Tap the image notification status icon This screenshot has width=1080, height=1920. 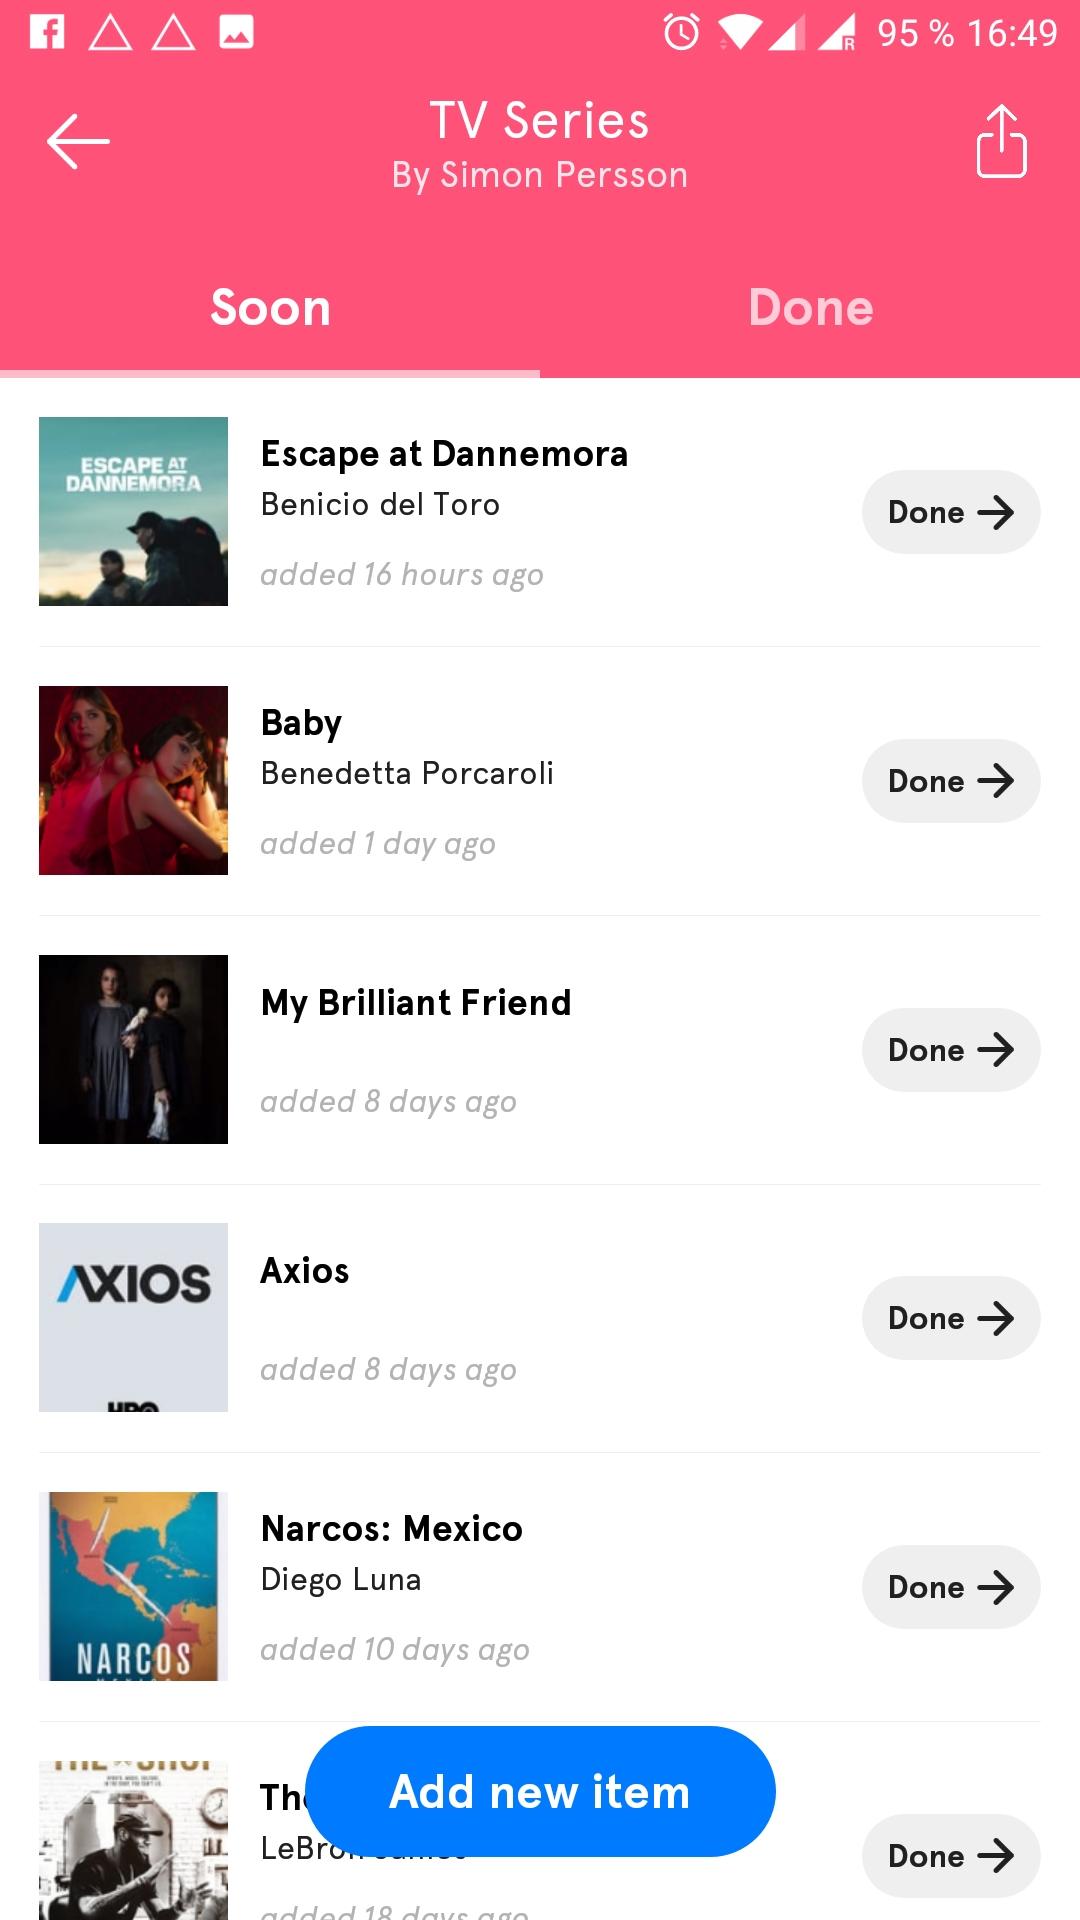(x=236, y=32)
